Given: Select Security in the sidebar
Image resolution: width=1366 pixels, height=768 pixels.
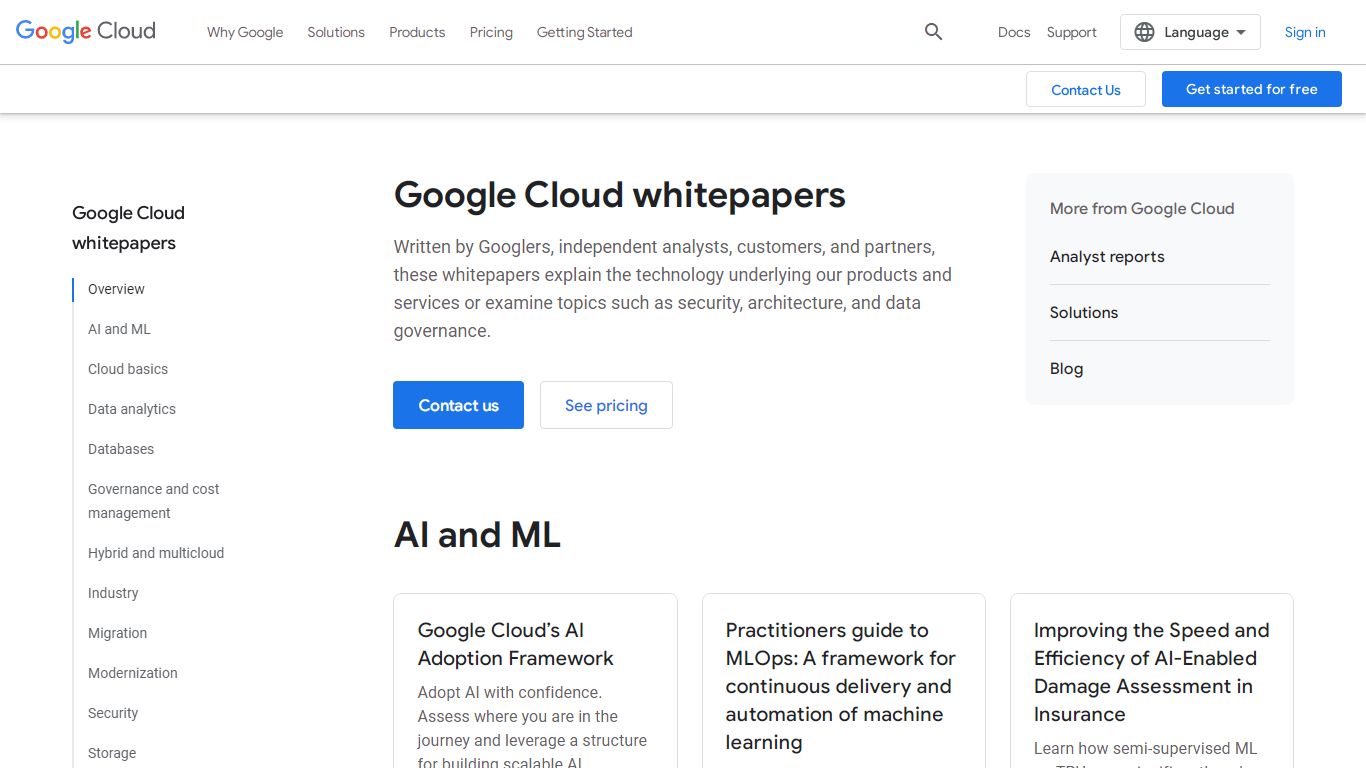Looking at the screenshot, I should click(113, 713).
